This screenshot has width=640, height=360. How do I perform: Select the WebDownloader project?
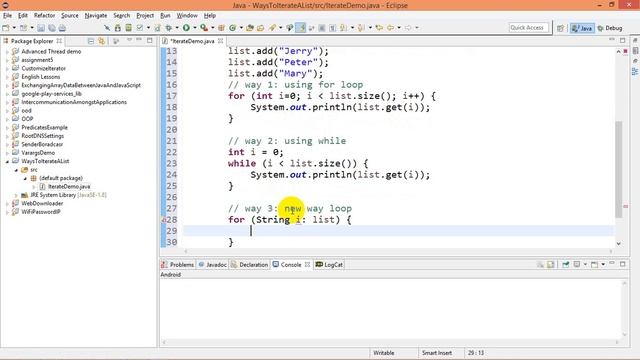[x=42, y=203]
